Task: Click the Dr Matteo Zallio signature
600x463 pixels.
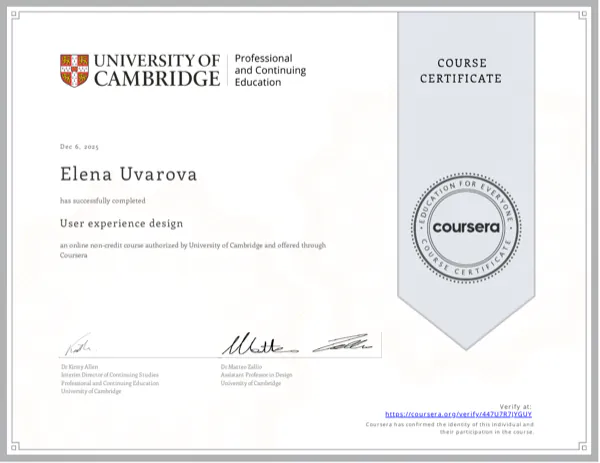Action: pyautogui.click(x=297, y=344)
